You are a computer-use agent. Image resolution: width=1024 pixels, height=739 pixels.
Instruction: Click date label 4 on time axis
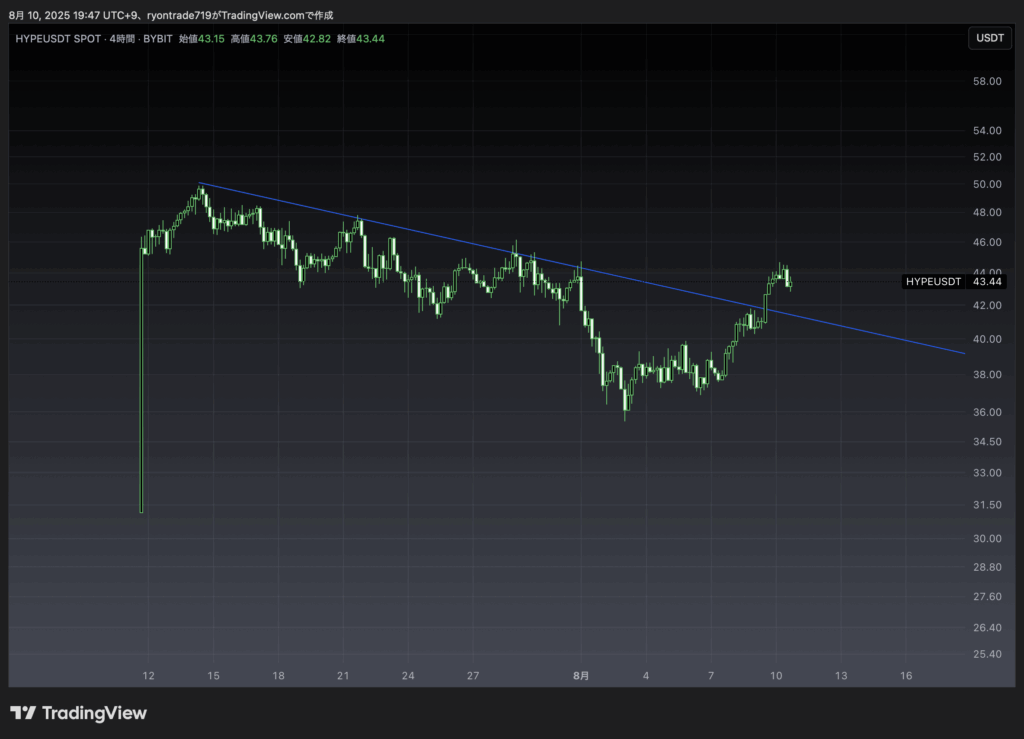646,676
